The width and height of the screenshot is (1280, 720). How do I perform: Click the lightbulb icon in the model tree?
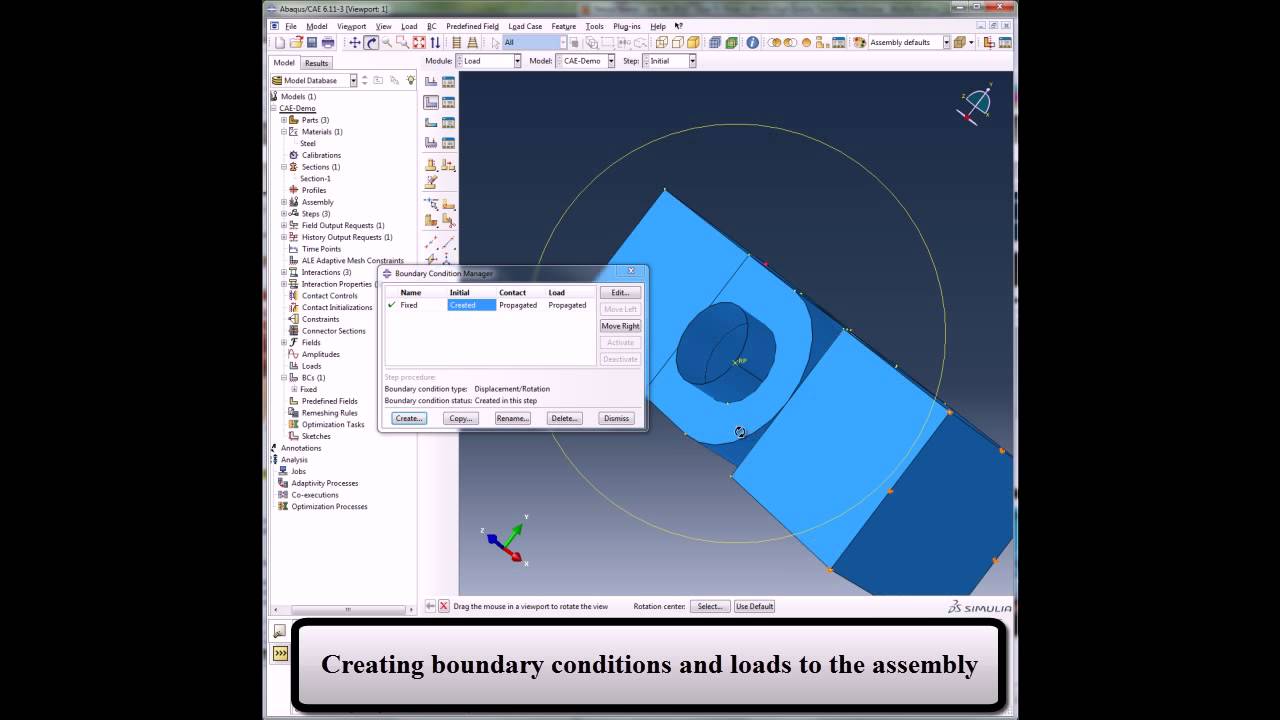(x=410, y=80)
